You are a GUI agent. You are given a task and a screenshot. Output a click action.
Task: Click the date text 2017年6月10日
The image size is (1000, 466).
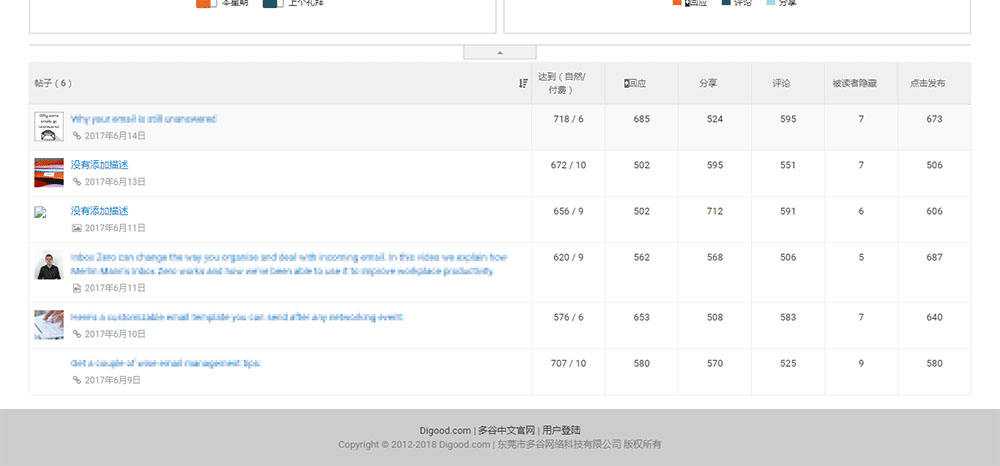pos(115,334)
